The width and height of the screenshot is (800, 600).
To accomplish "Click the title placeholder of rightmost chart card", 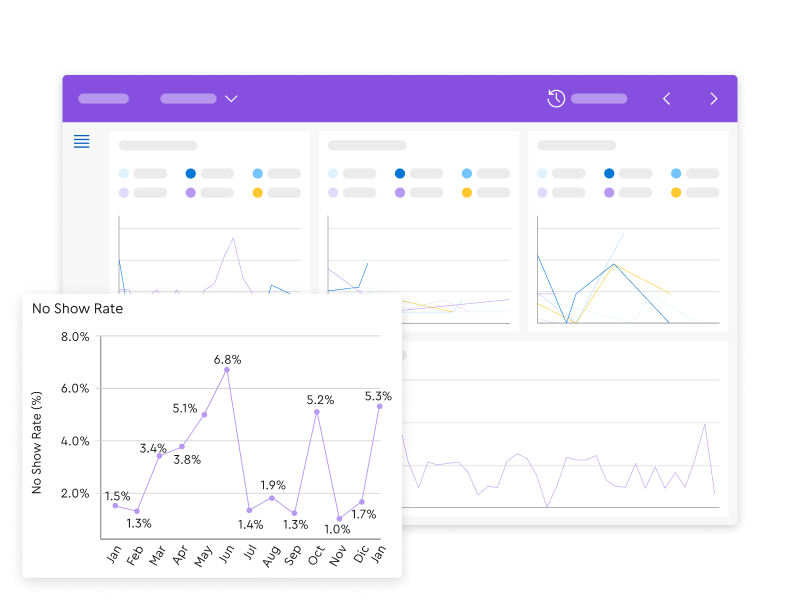I will (577, 145).
